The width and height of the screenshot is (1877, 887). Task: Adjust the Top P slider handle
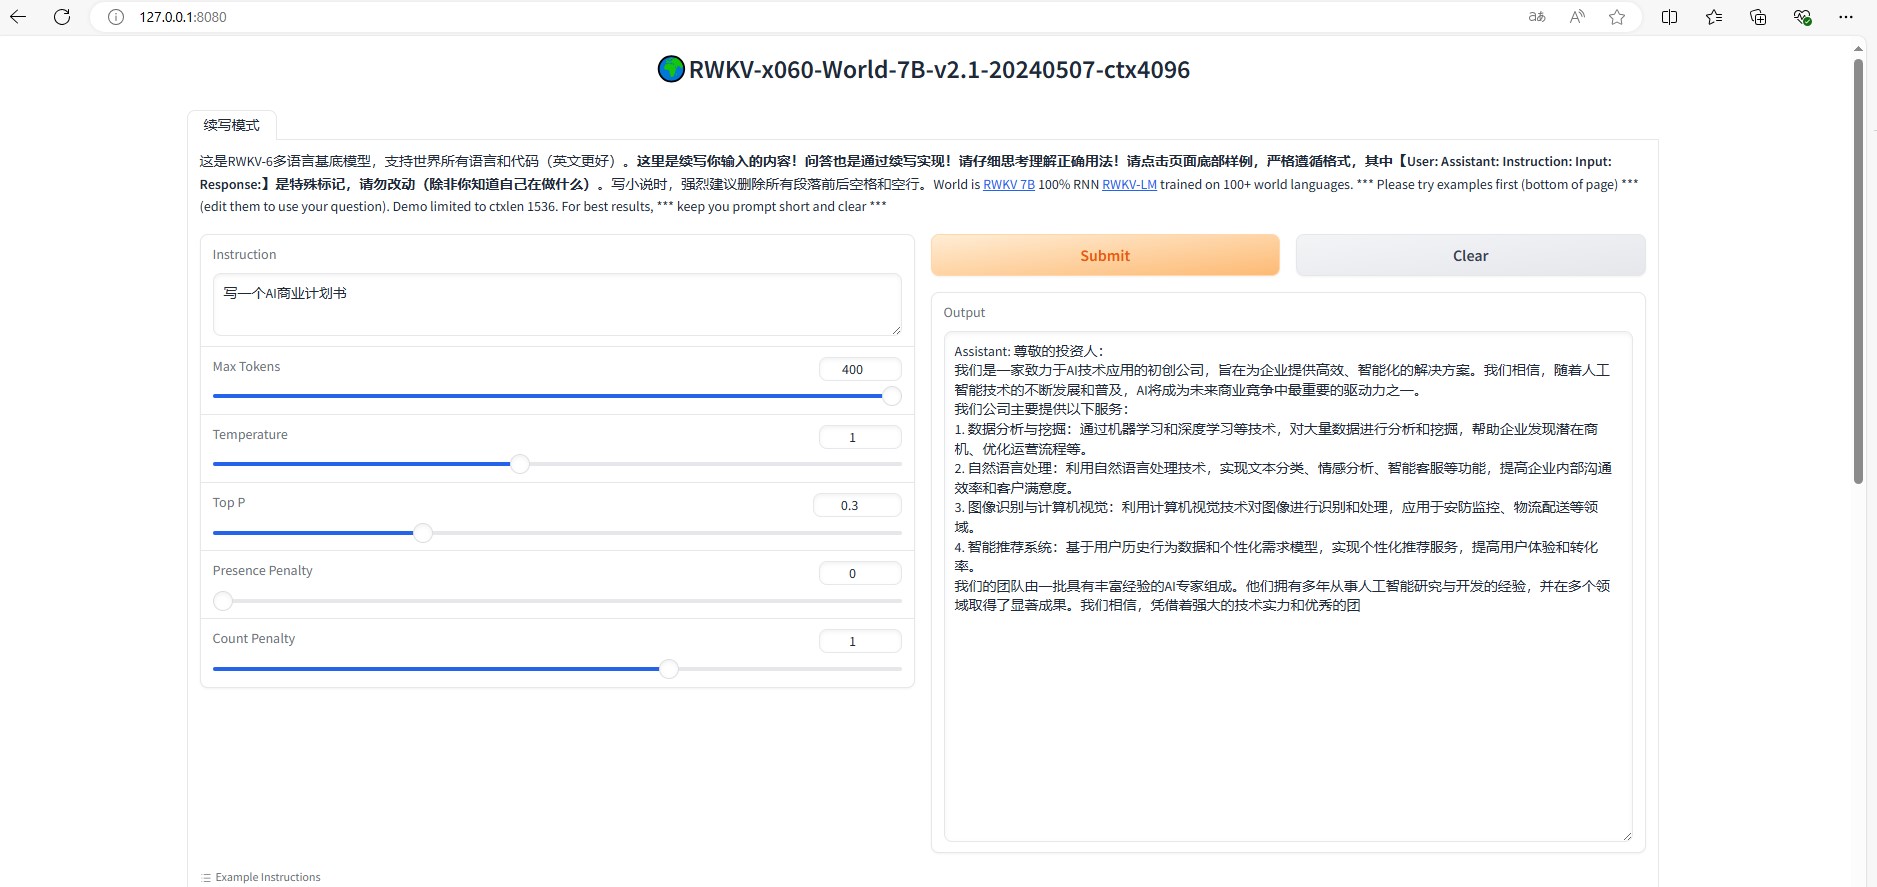pyautogui.click(x=423, y=532)
